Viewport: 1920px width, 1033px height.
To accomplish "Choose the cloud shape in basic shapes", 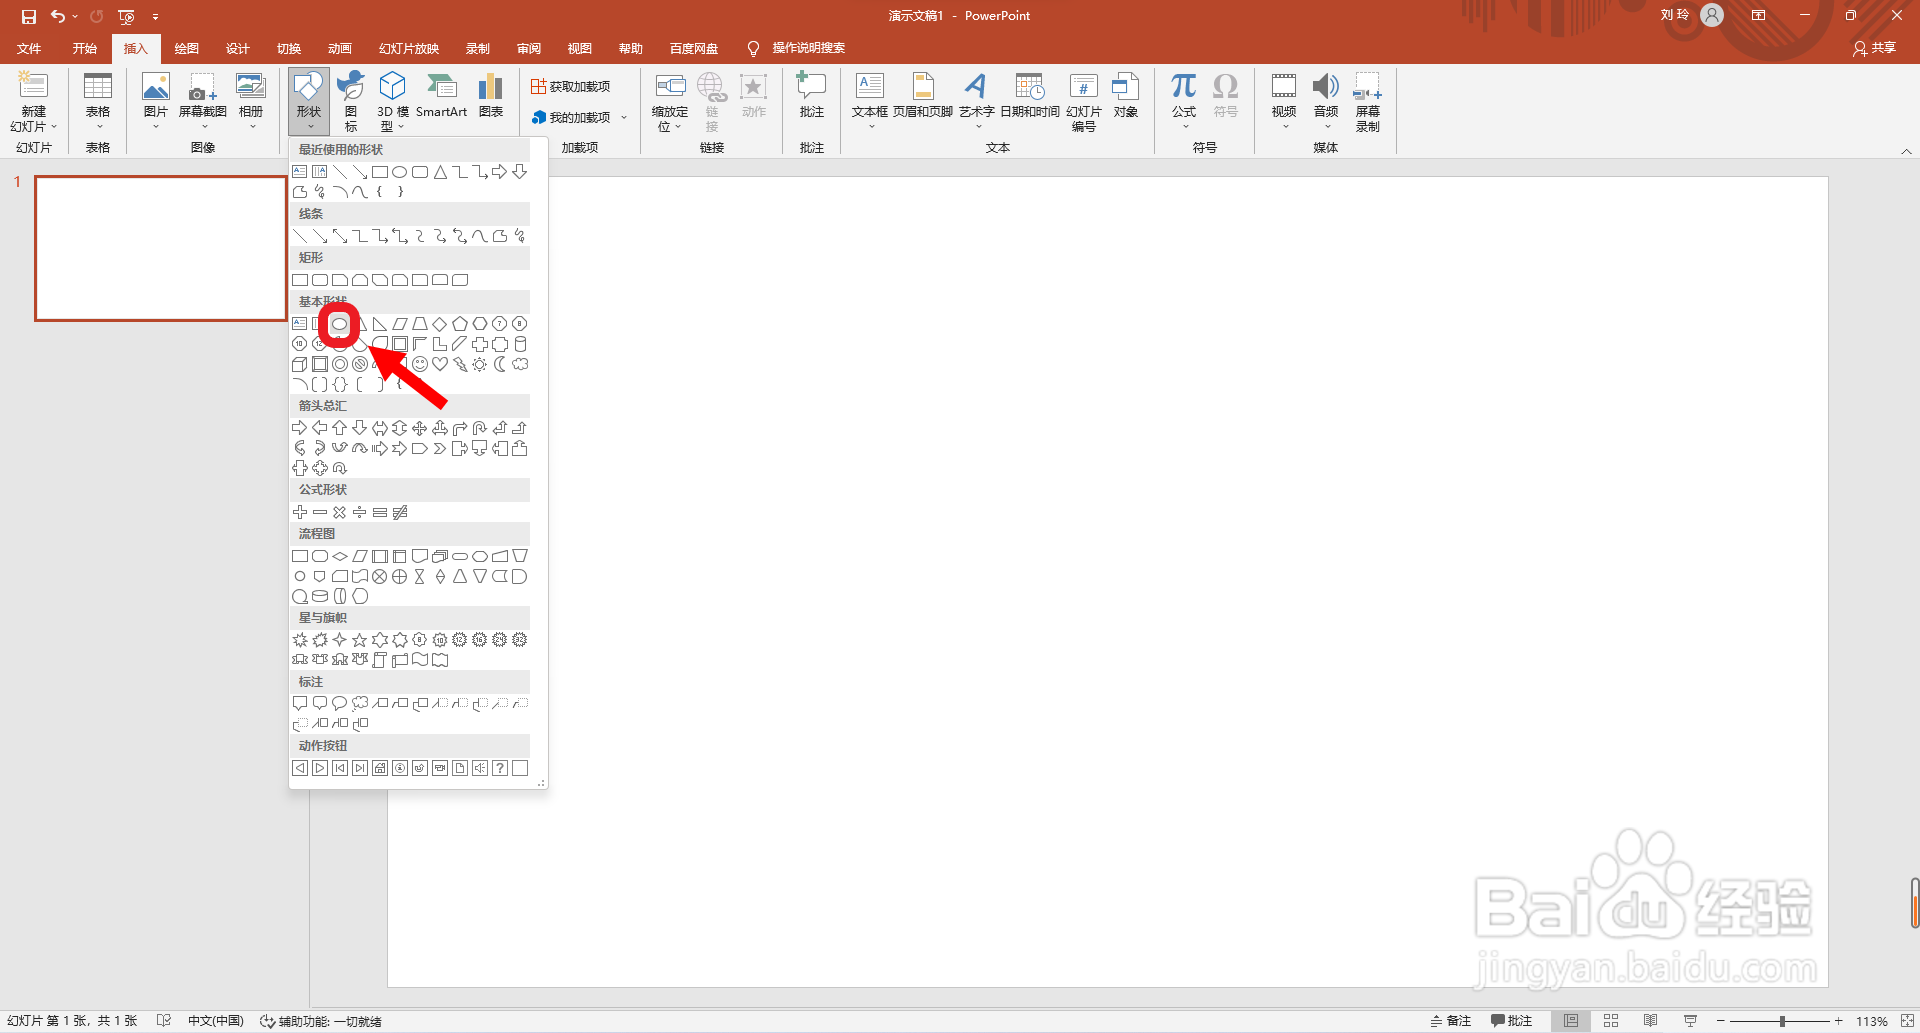I will click(x=520, y=364).
